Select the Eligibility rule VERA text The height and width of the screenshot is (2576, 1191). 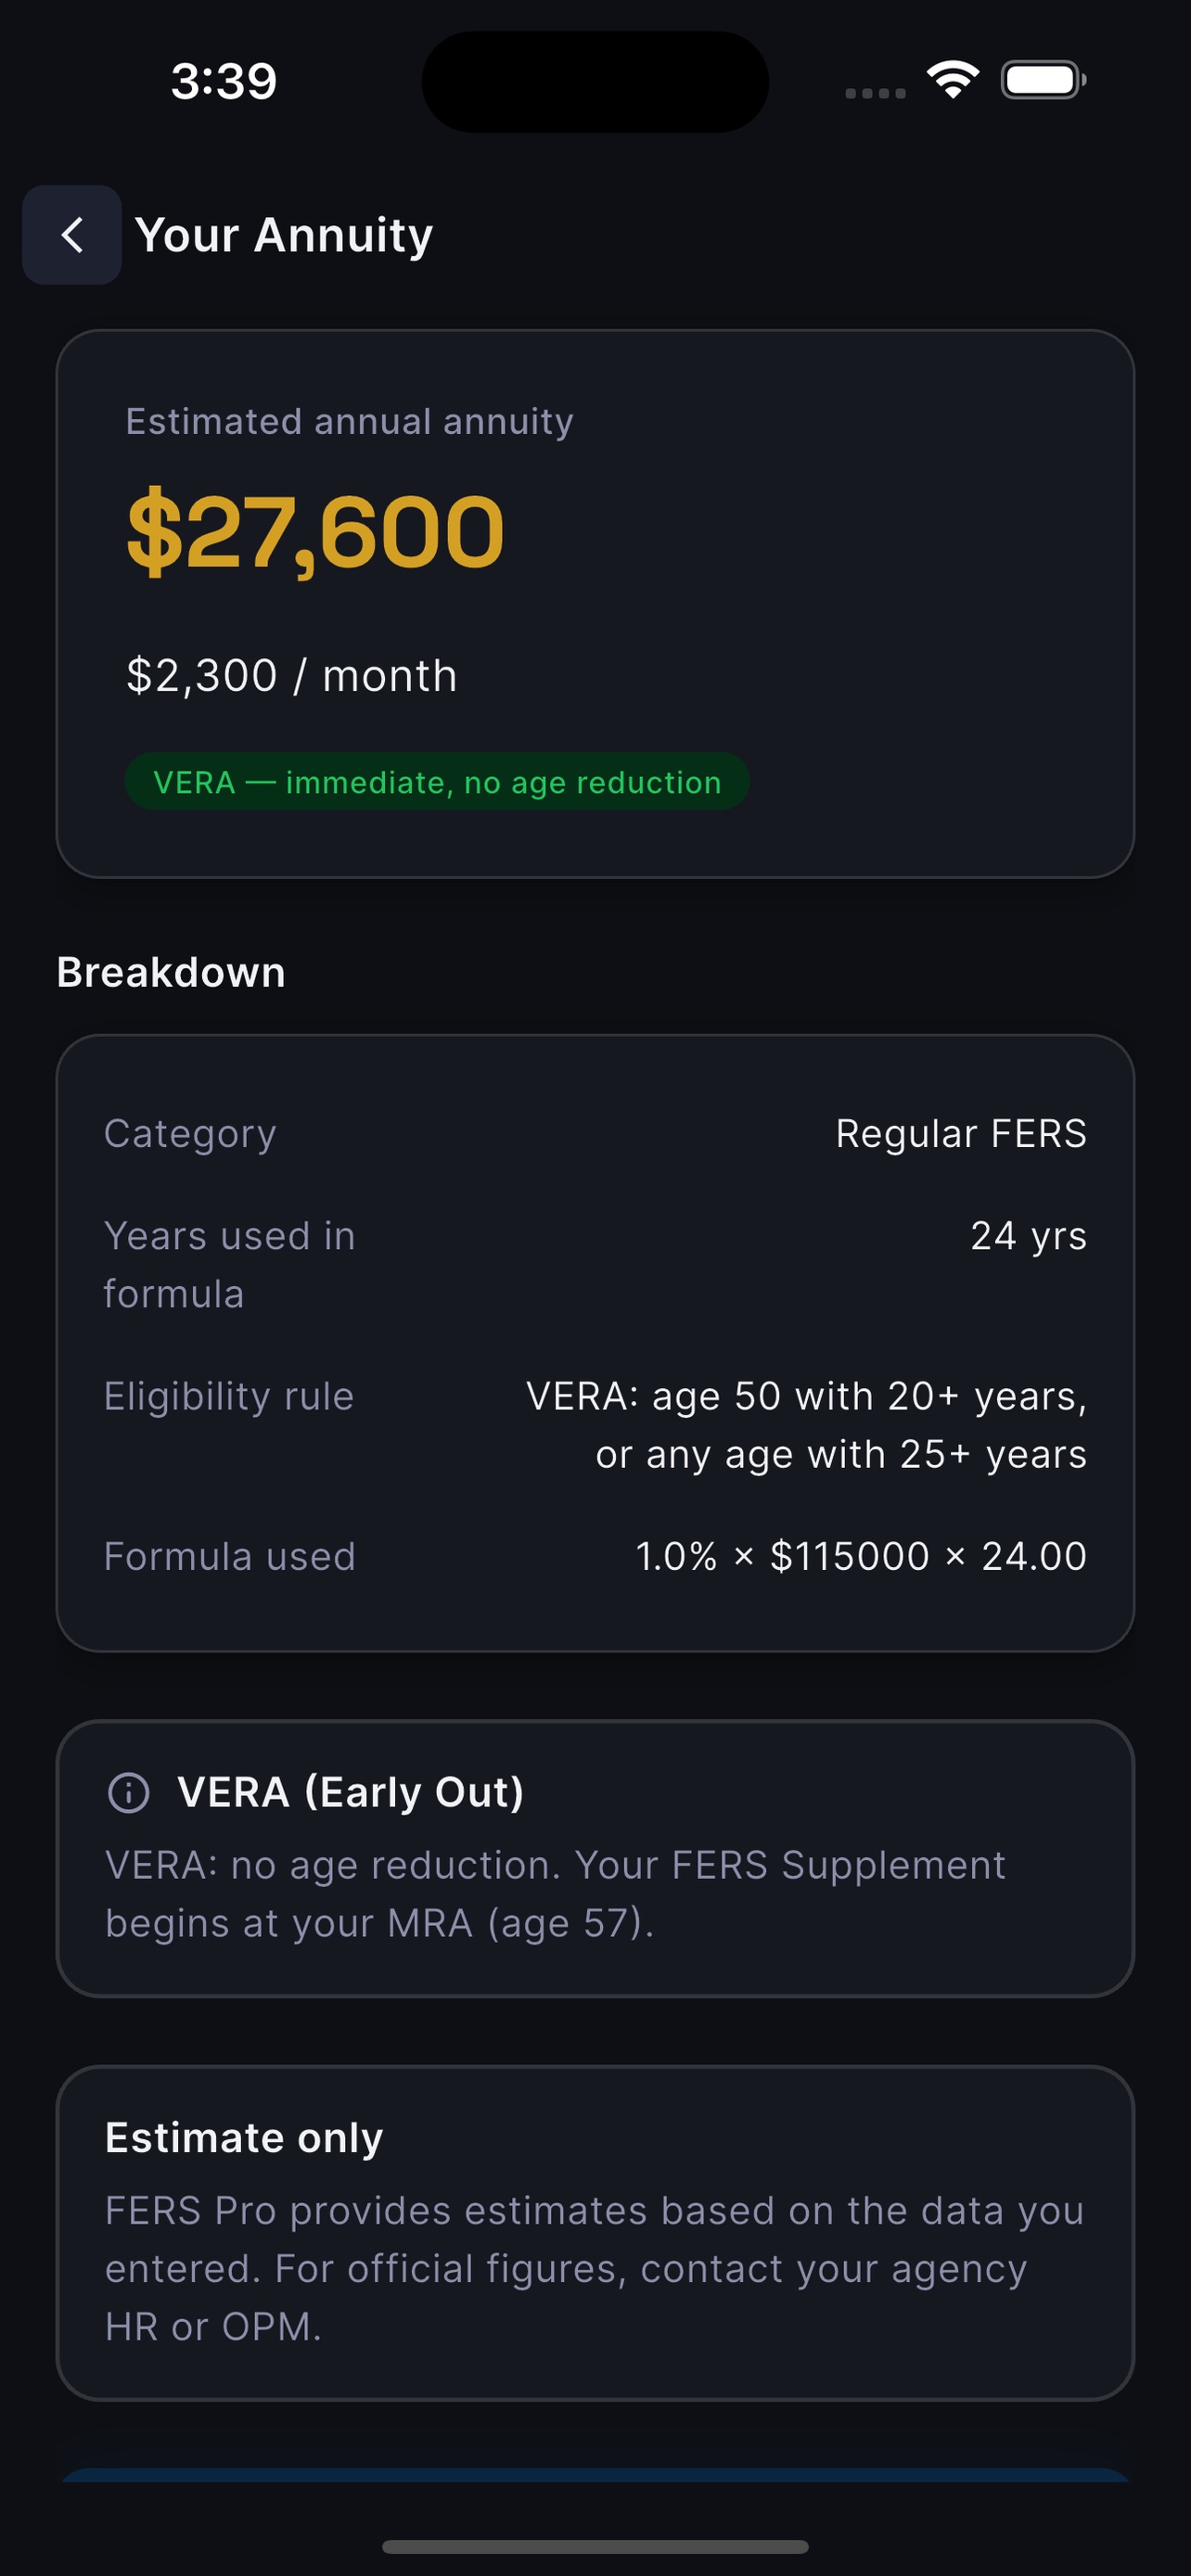coord(806,1424)
